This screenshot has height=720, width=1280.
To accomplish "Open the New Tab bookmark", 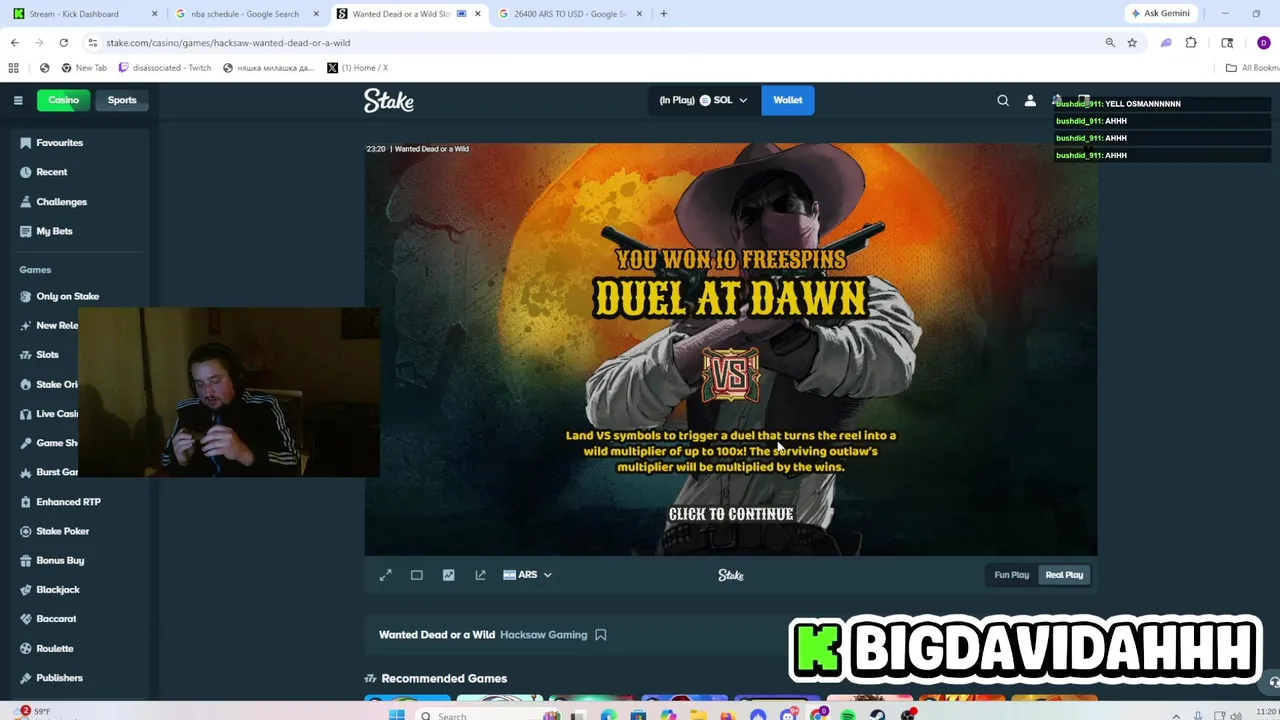I will click(x=84, y=68).
